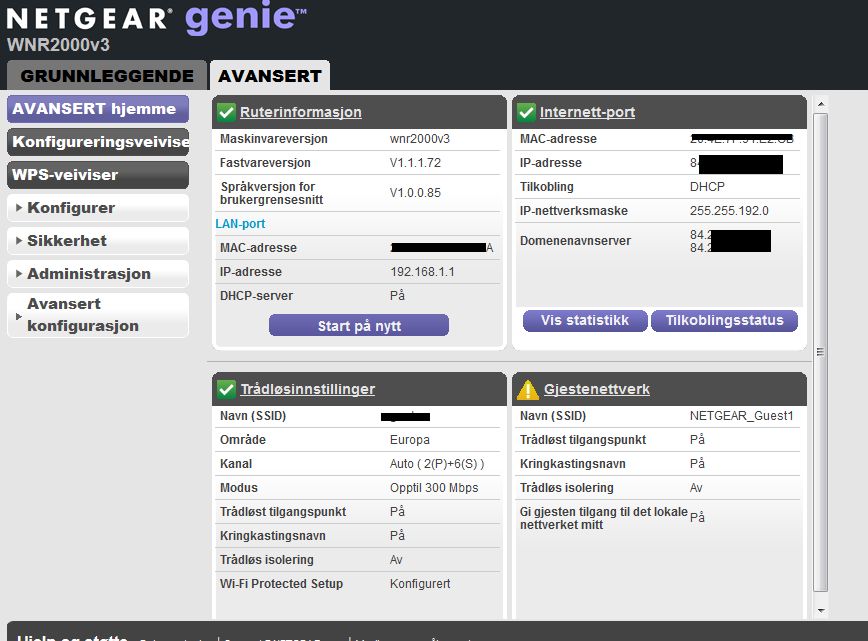Click the green check icon beside Internett-port
This screenshot has height=641, width=868.
pos(526,112)
